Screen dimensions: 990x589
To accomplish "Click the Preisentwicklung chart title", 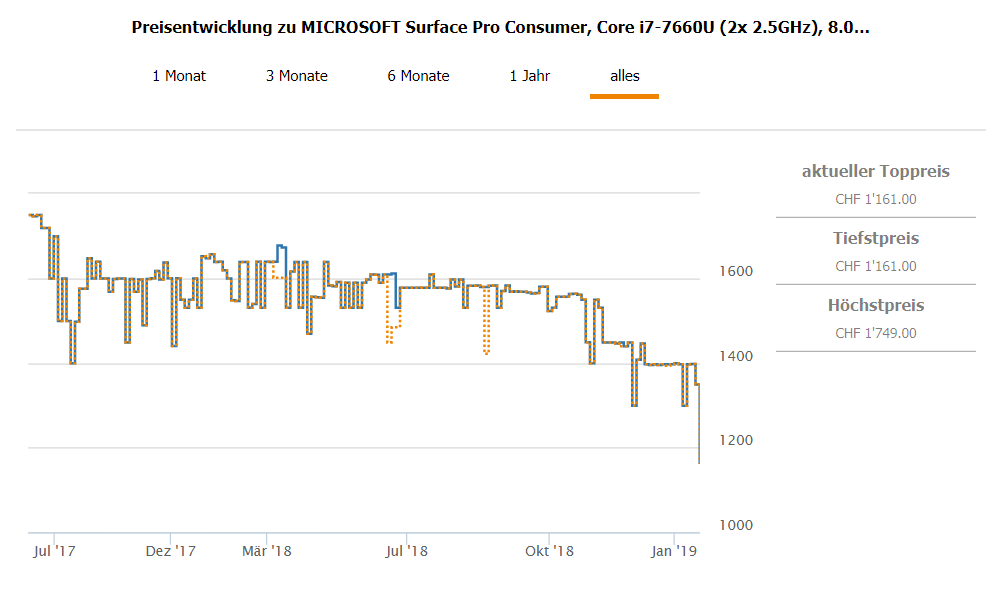I will tap(500, 27).
